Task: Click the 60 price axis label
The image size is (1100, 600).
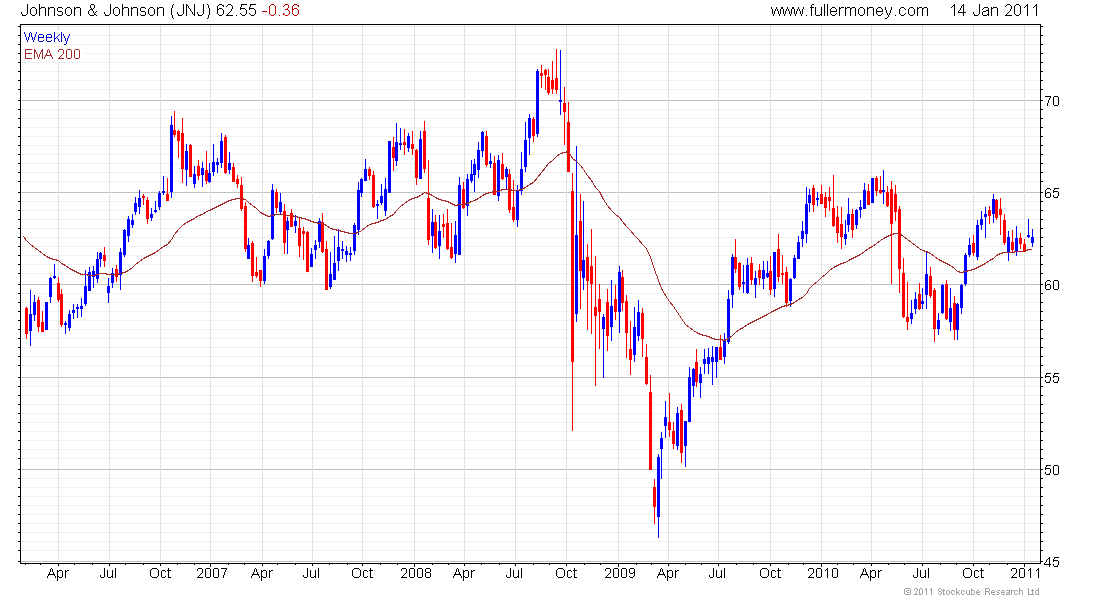Action: click(x=1052, y=285)
